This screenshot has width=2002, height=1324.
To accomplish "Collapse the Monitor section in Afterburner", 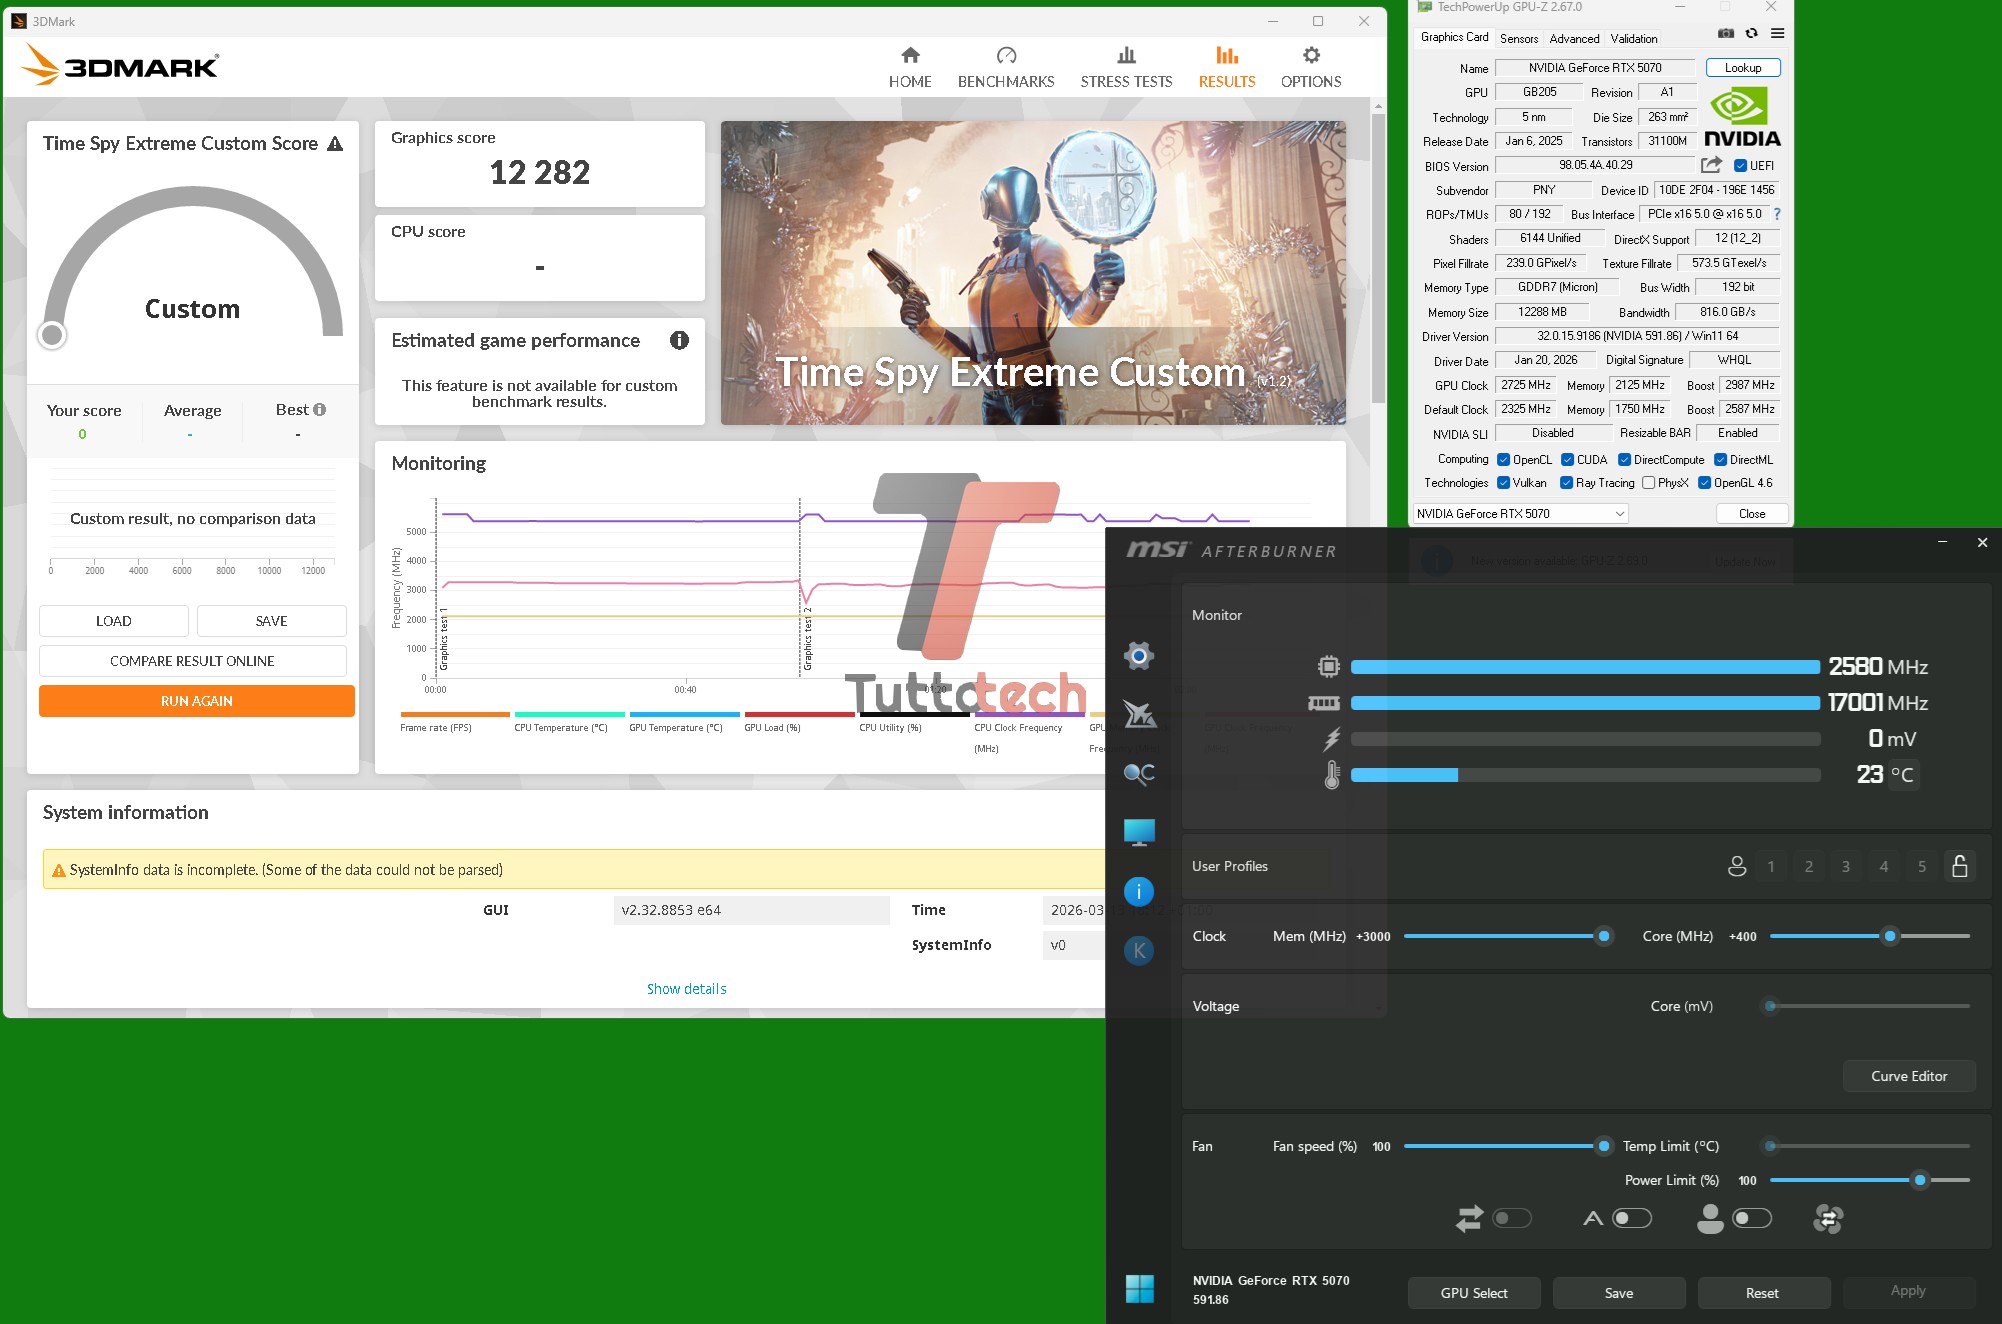I will (x=1217, y=615).
